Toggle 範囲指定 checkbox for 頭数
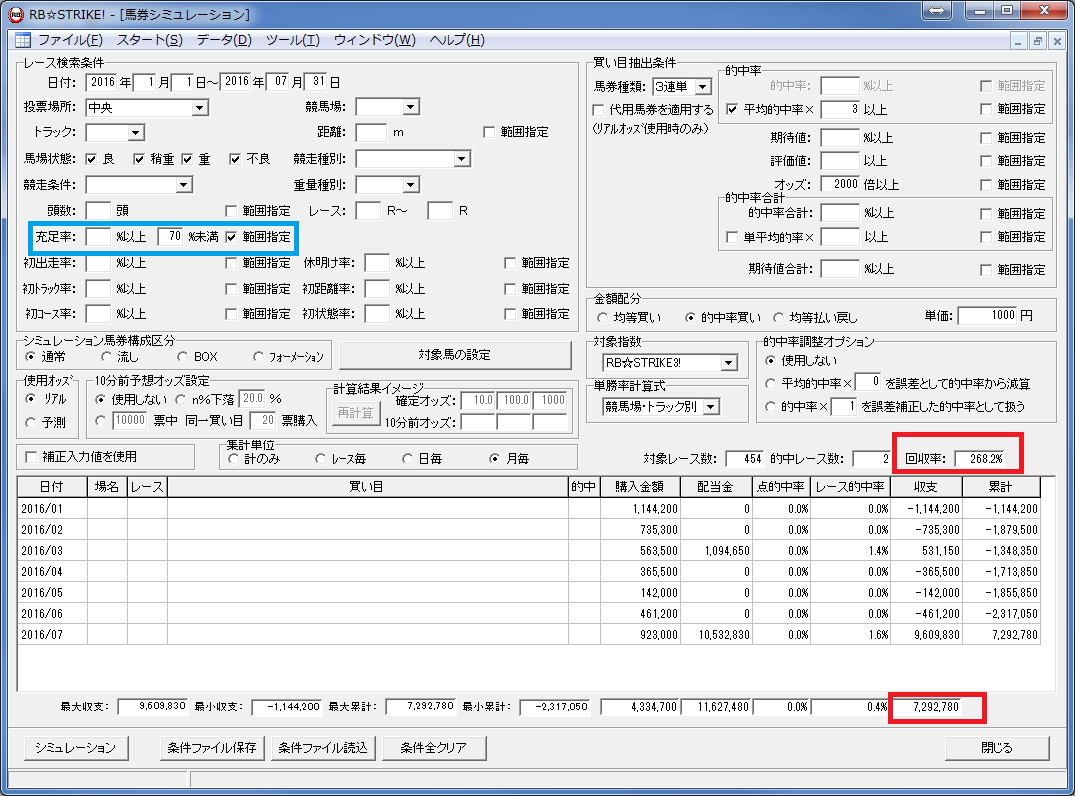The height and width of the screenshot is (796, 1075). pos(231,211)
